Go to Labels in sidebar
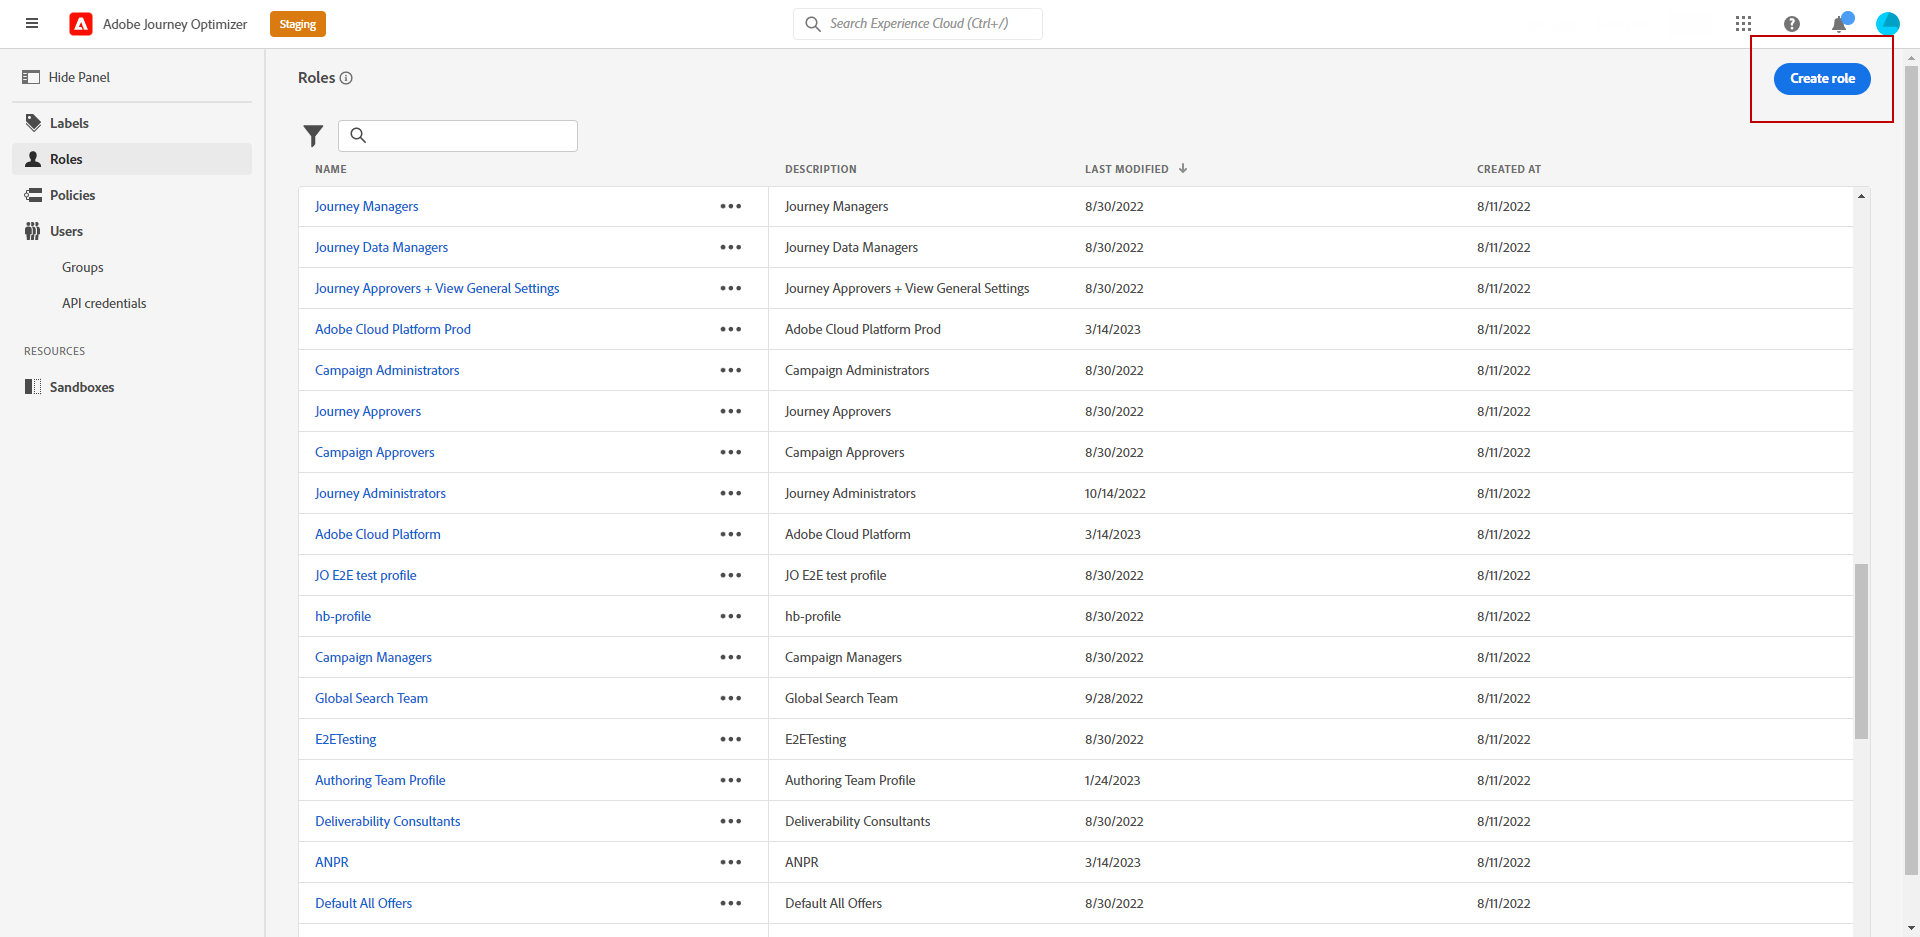Image resolution: width=1920 pixels, height=937 pixels. pyautogui.click(x=69, y=123)
